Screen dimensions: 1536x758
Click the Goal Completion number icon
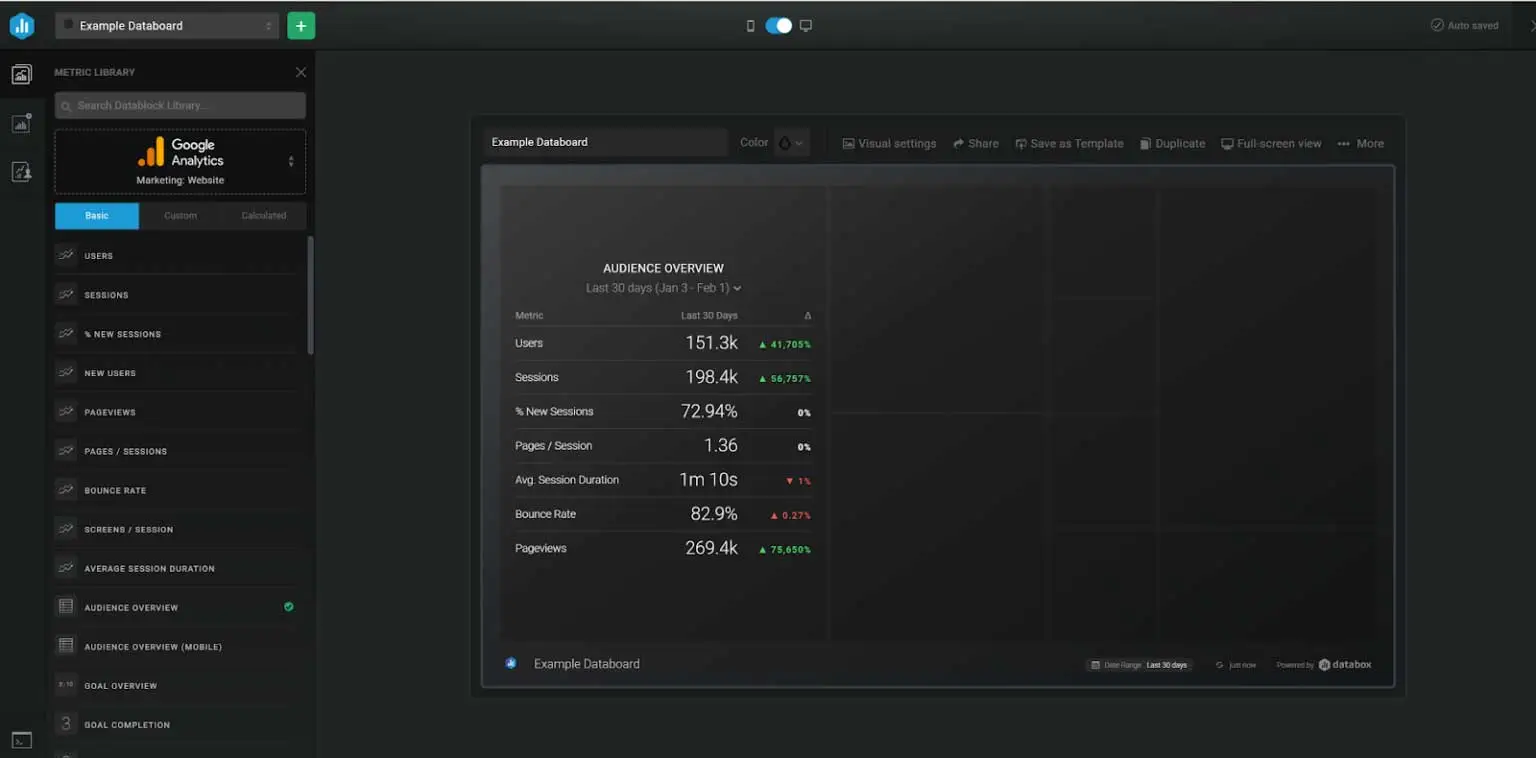click(x=66, y=724)
